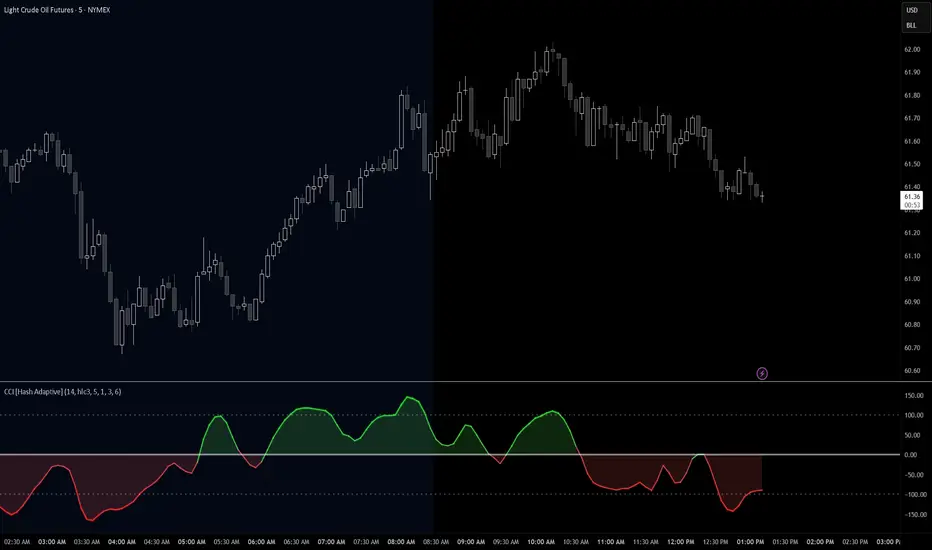Click the 62.00 price scale label
The width and height of the screenshot is (932, 550).
[912, 49]
